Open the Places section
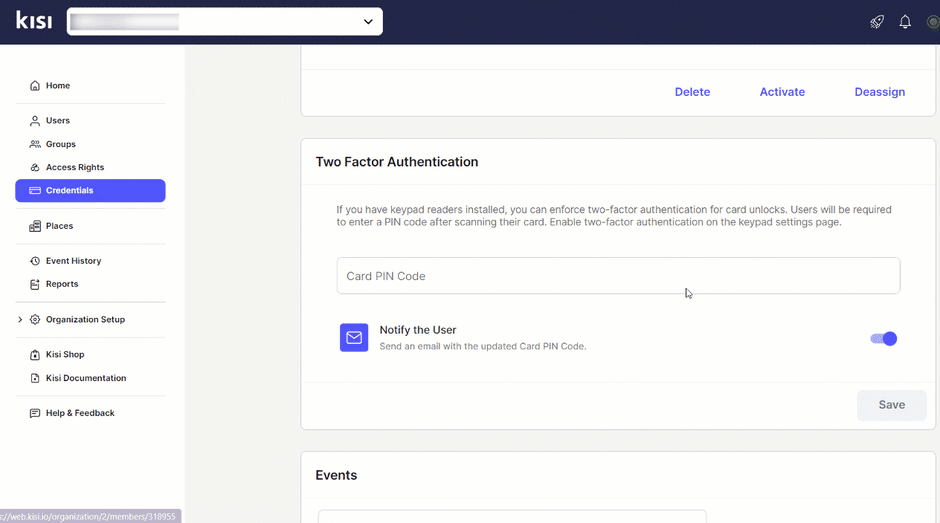This screenshot has width=940, height=523. tap(59, 226)
